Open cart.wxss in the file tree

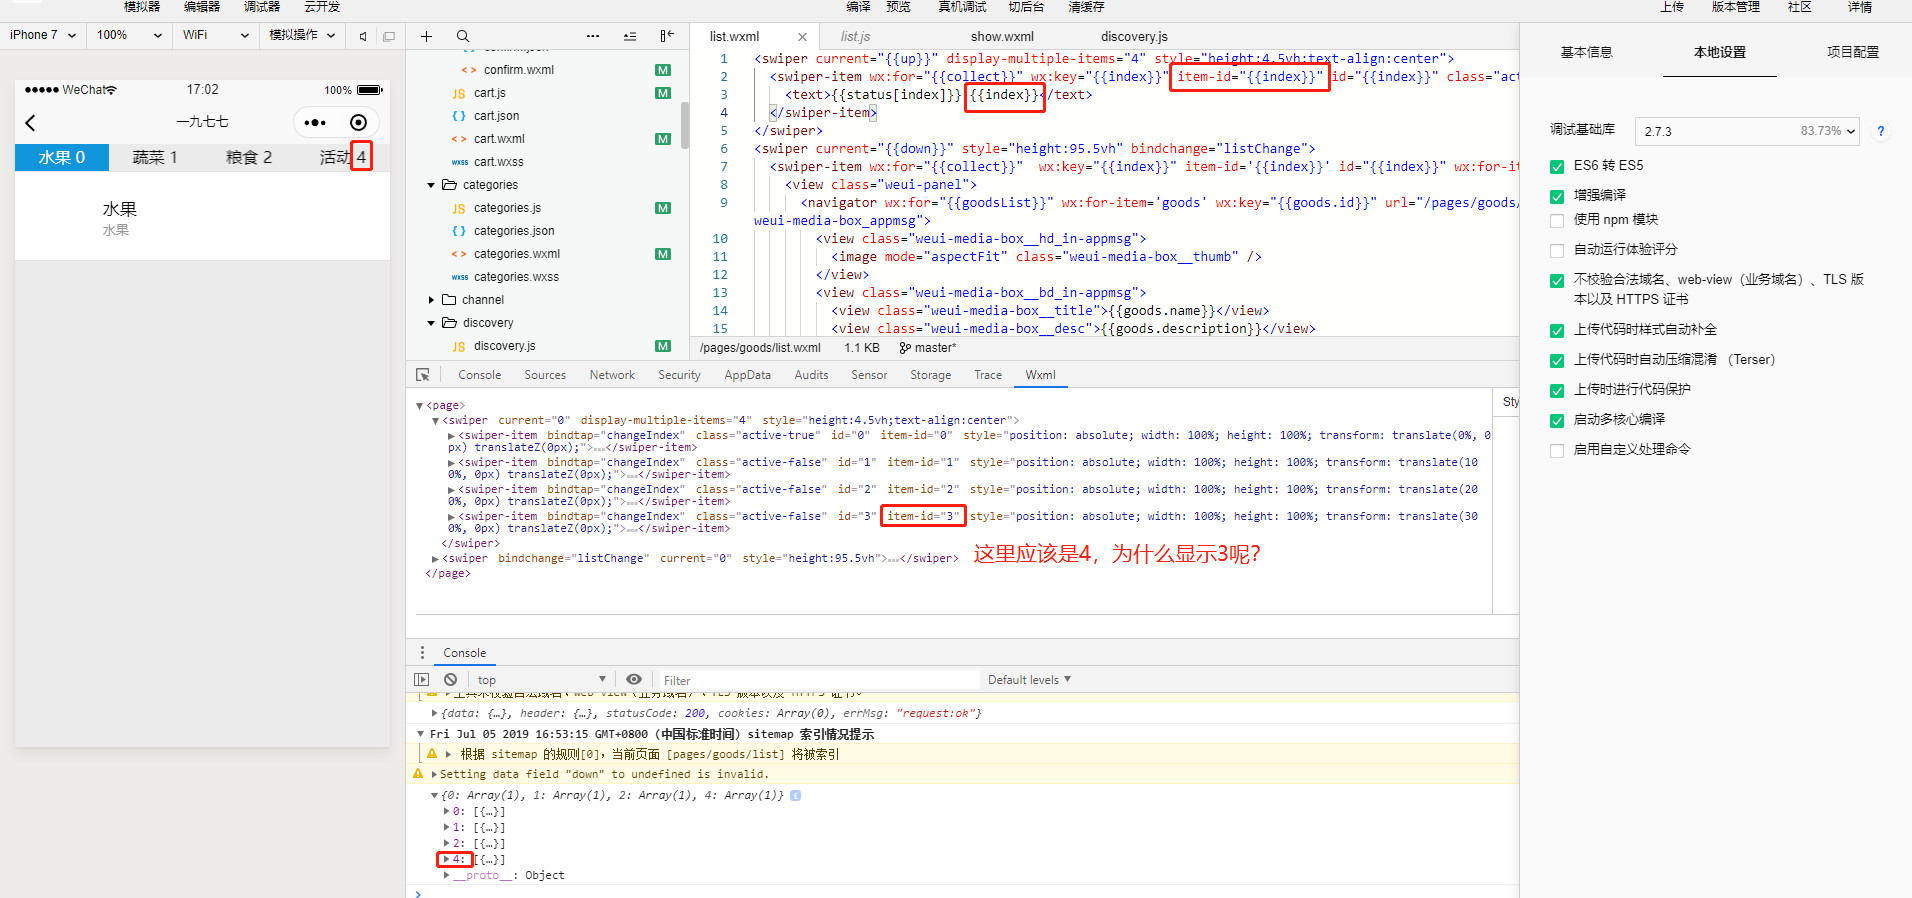(x=498, y=162)
